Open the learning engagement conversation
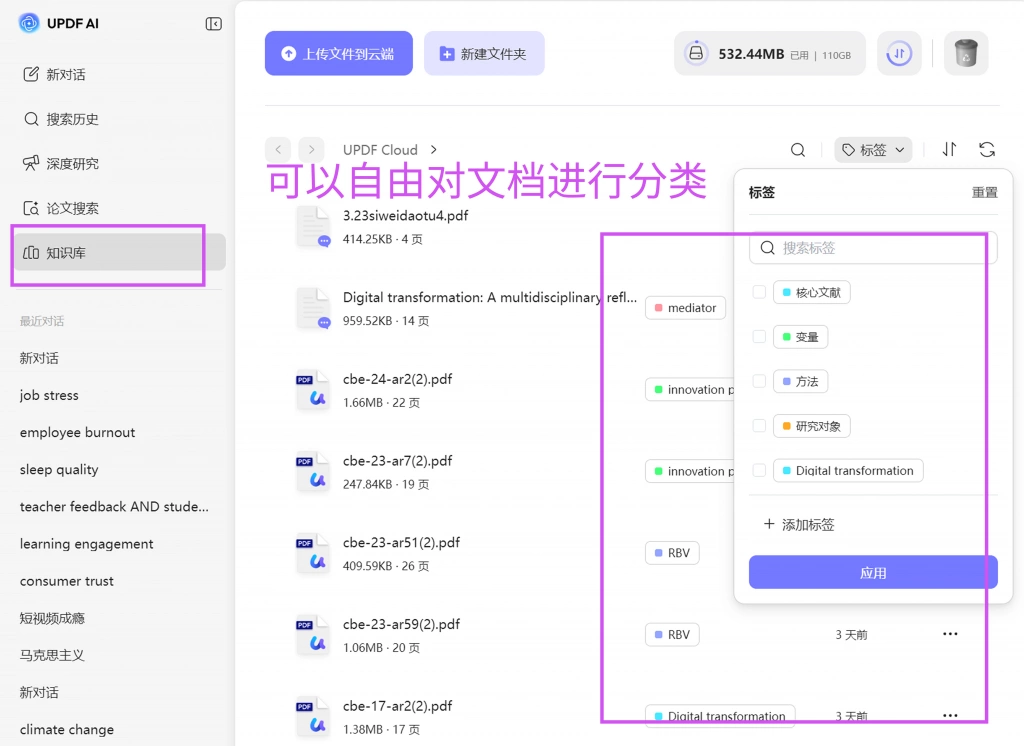 click(86, 543)
